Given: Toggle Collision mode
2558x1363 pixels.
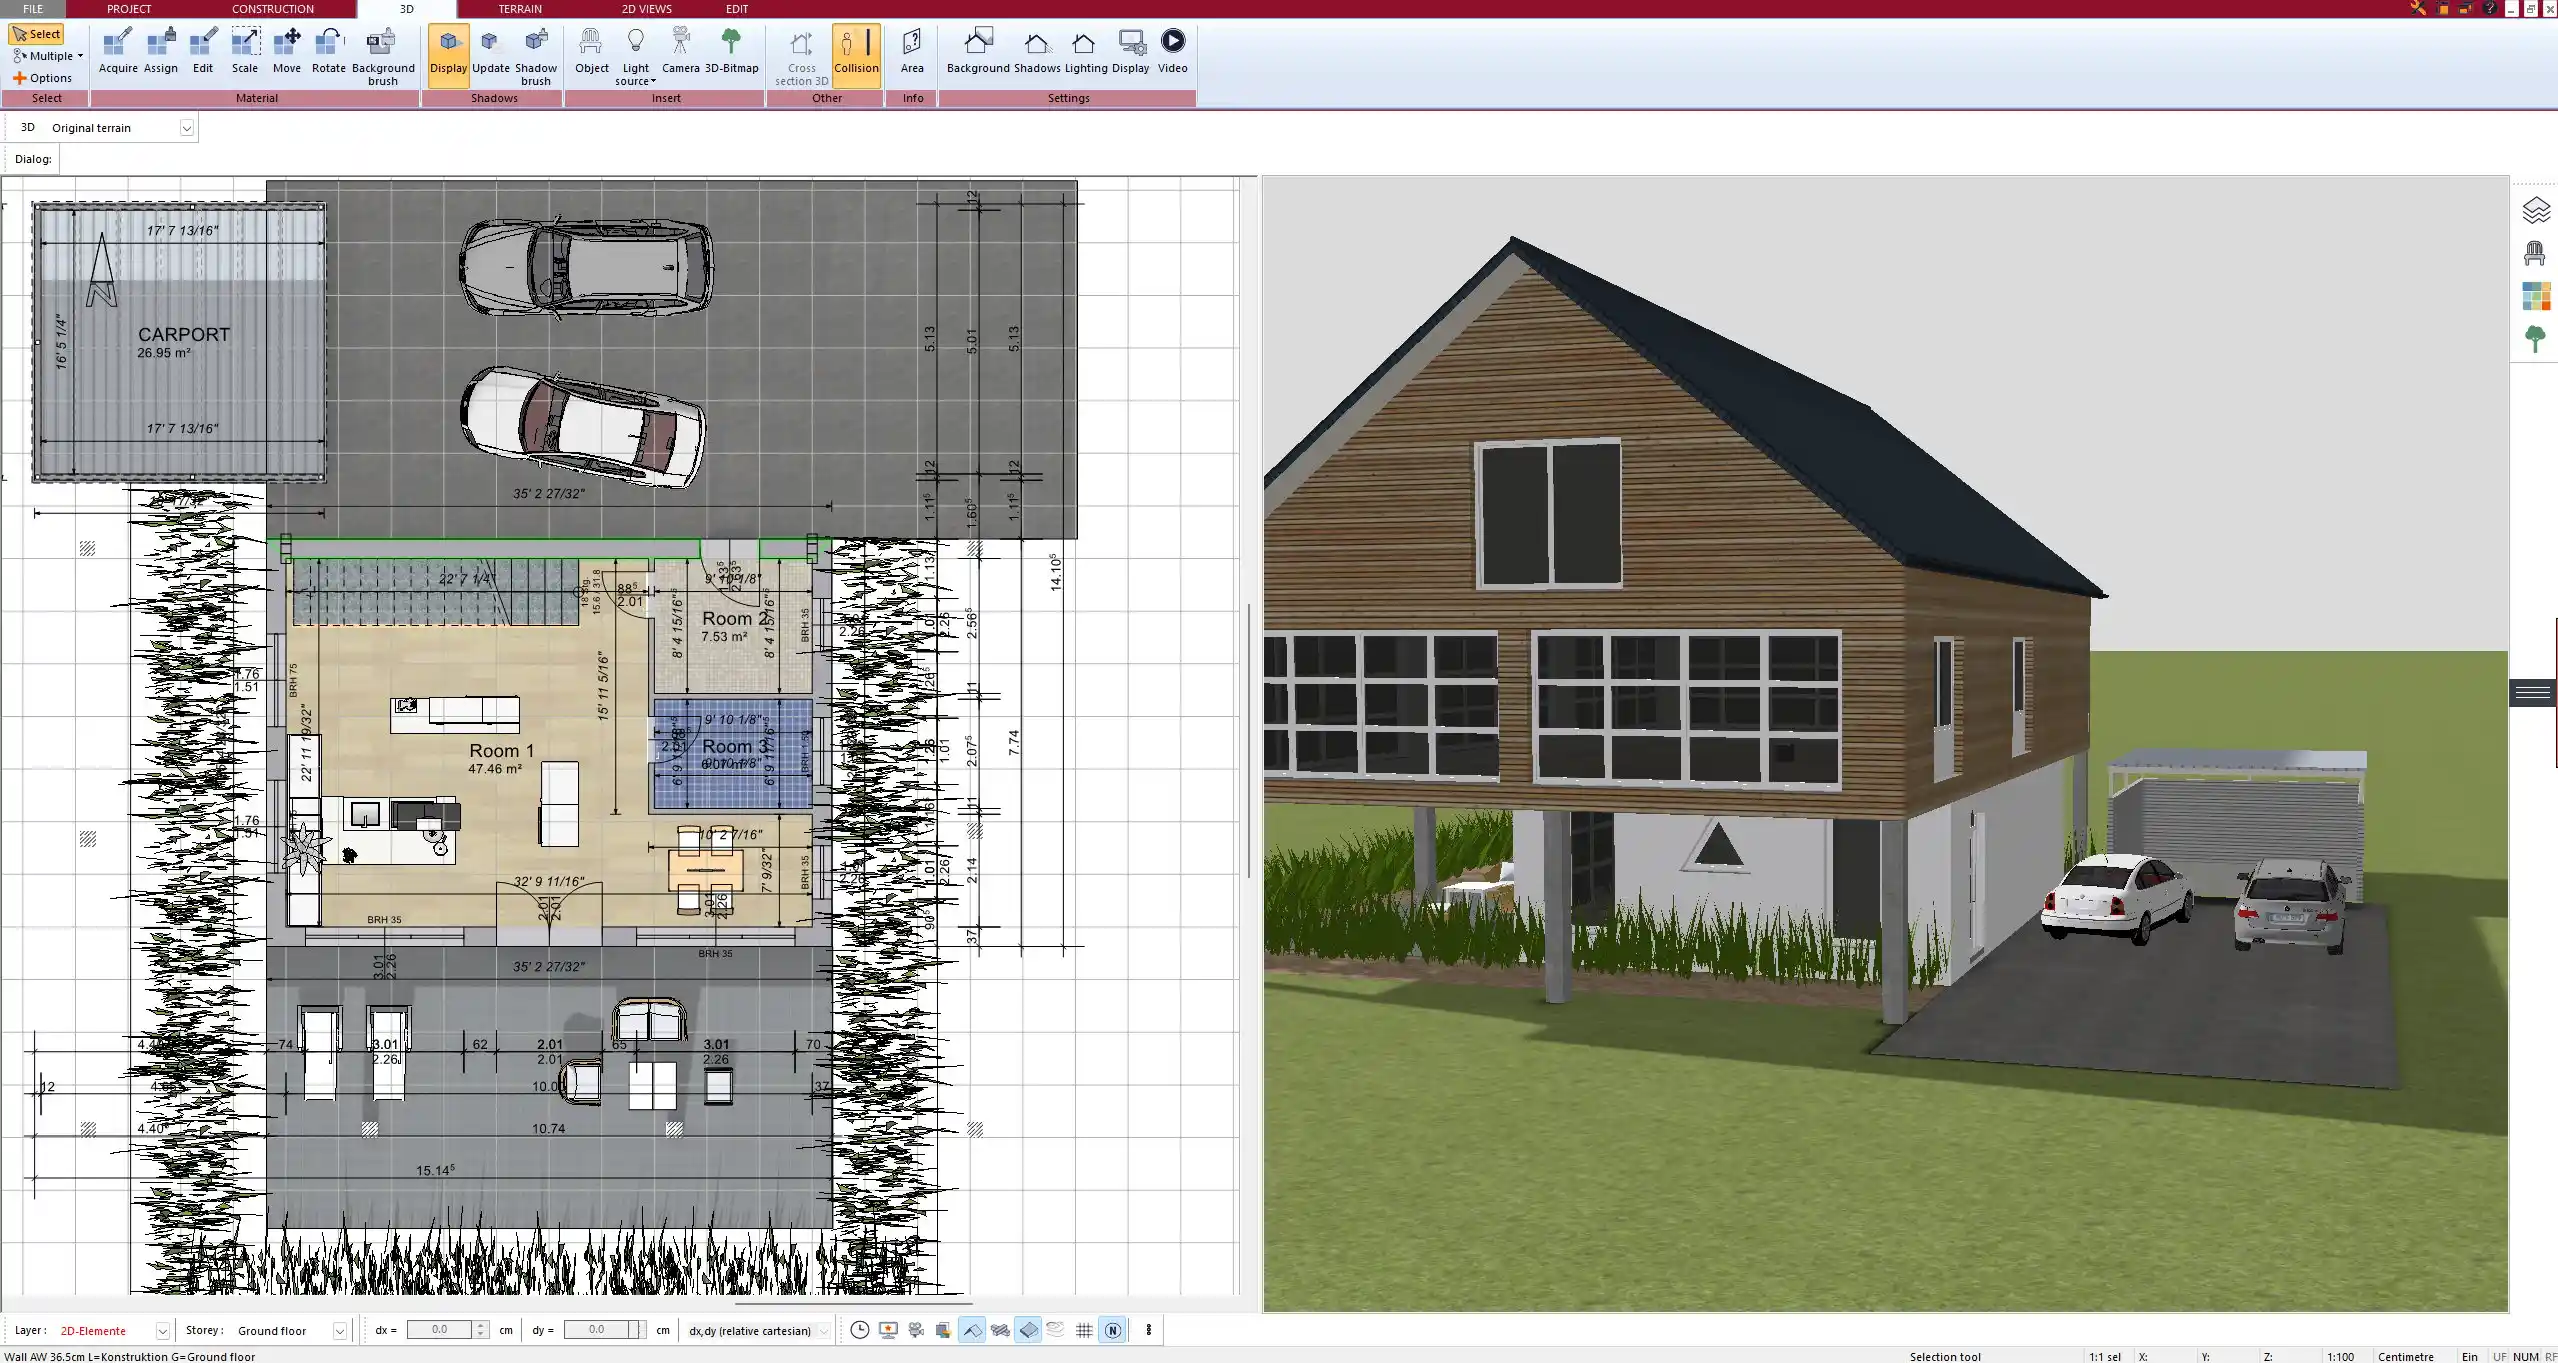Looking at the screenshot, I should [856, 55].
